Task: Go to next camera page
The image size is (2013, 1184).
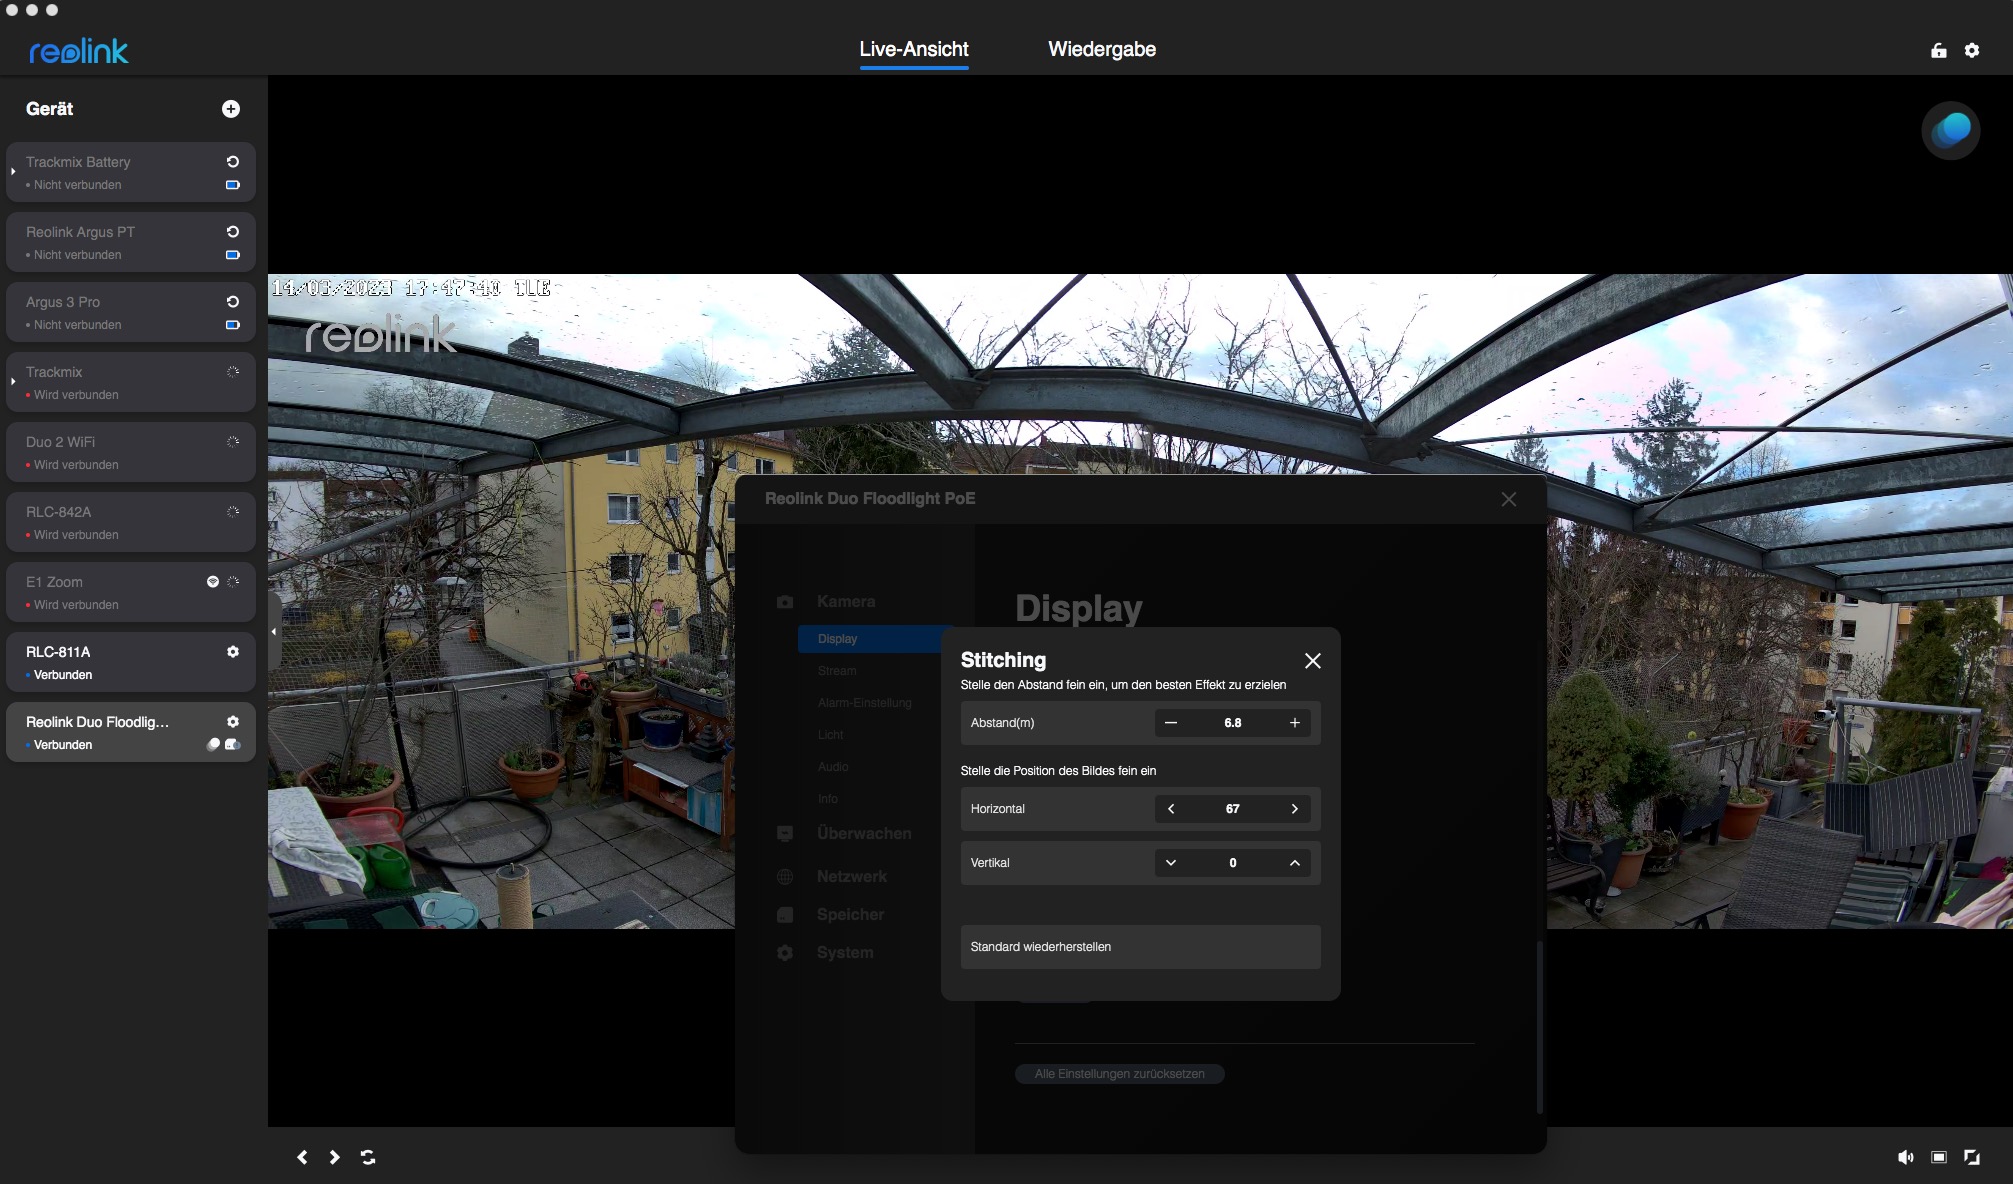Action: 335,1157
